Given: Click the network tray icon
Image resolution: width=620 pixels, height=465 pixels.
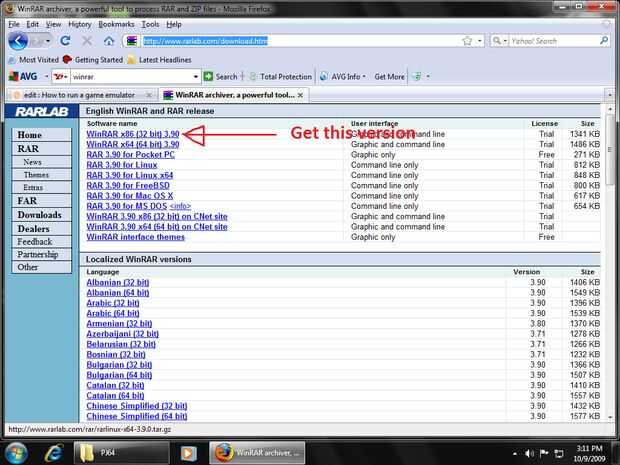Looking at the screenshot, I should click(x=559, y=453).
